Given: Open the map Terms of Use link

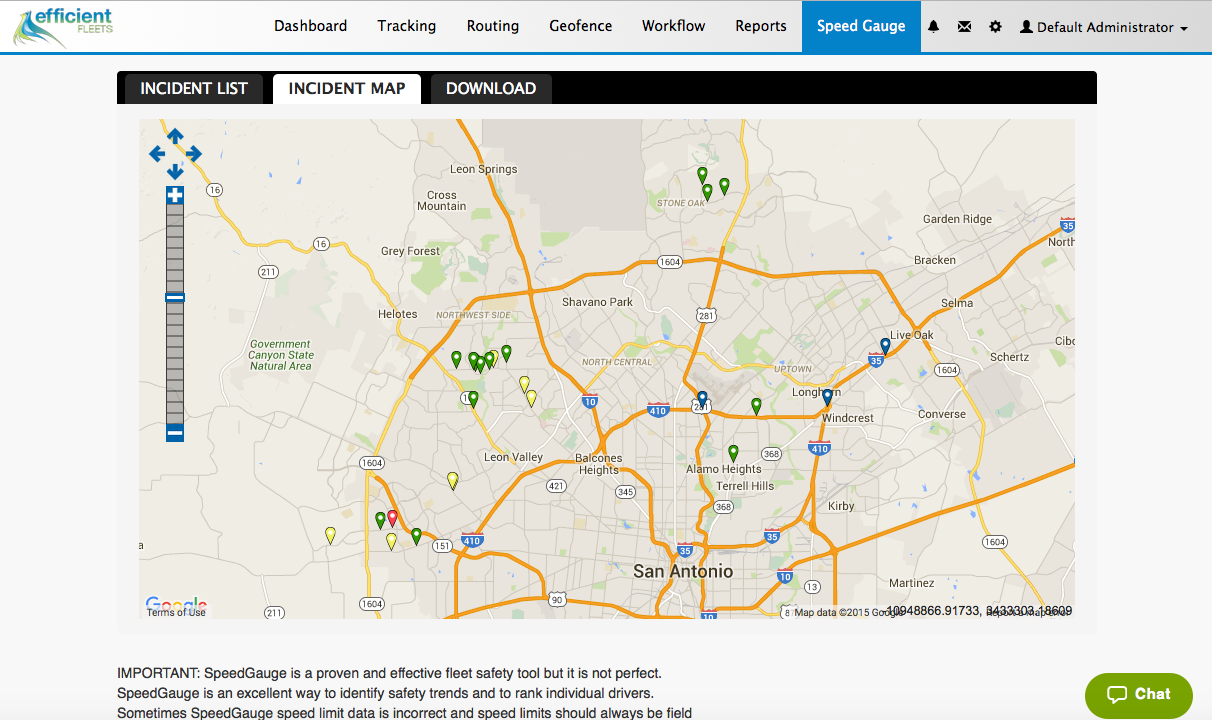Looking at the screenshot, I should coord(176,612).
